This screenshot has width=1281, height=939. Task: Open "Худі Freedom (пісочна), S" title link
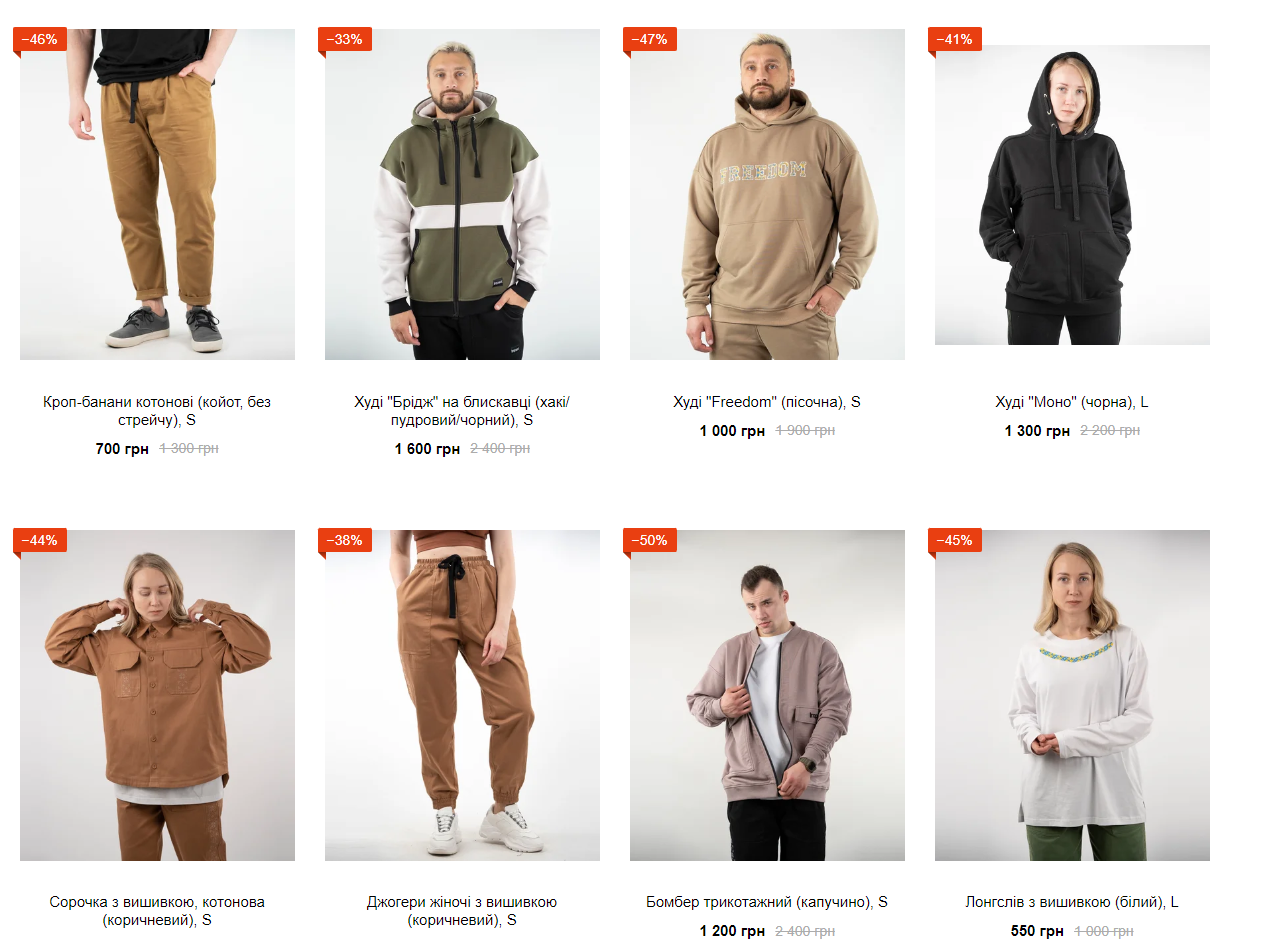(x=767, y=402)
